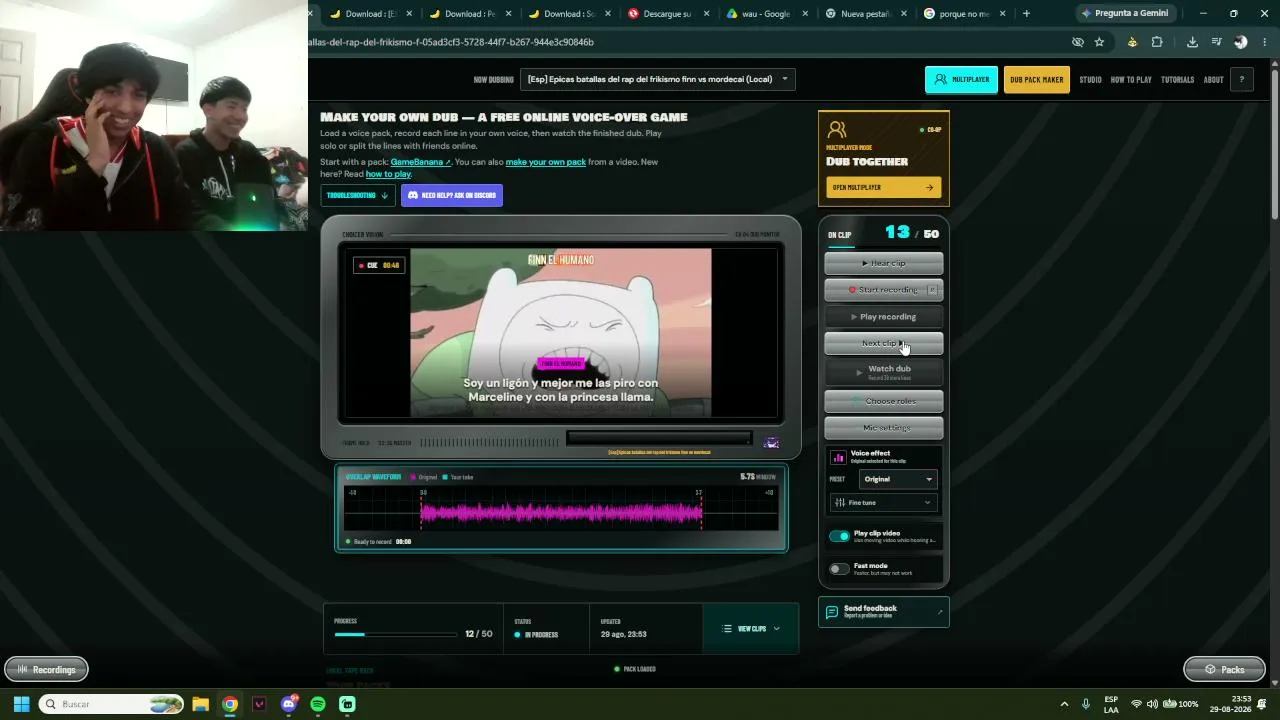Click the Choose roles button
Screen dimensions: 1280x720
(x=883, y=401)
